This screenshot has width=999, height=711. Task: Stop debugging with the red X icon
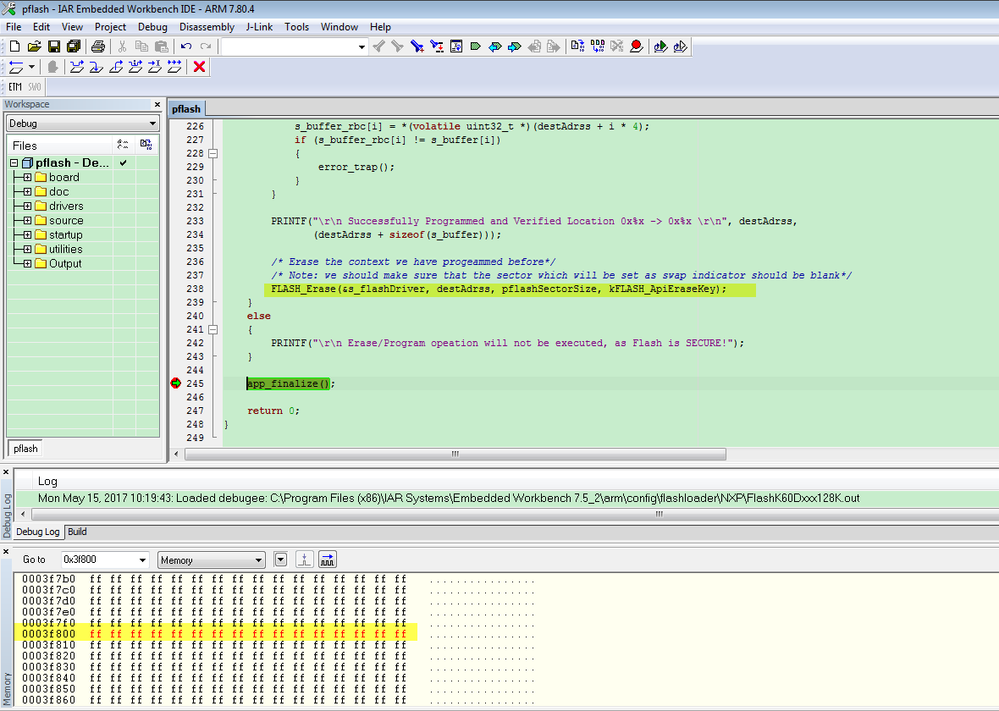coord(199,67)
